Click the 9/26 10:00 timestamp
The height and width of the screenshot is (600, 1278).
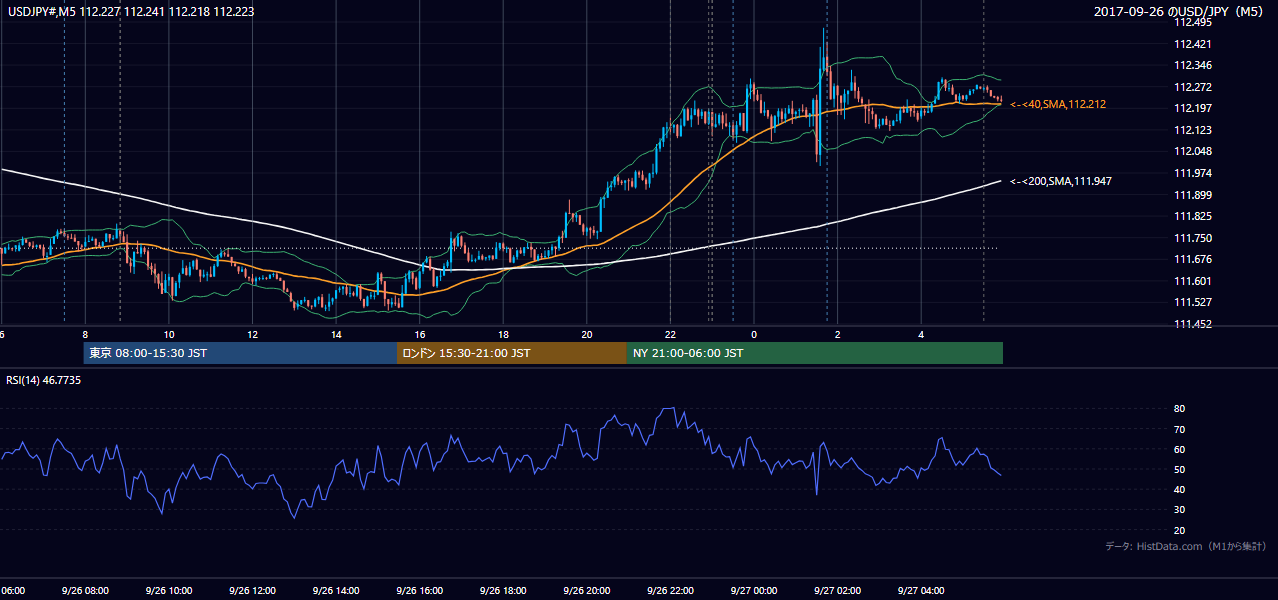tap(168, 590)
